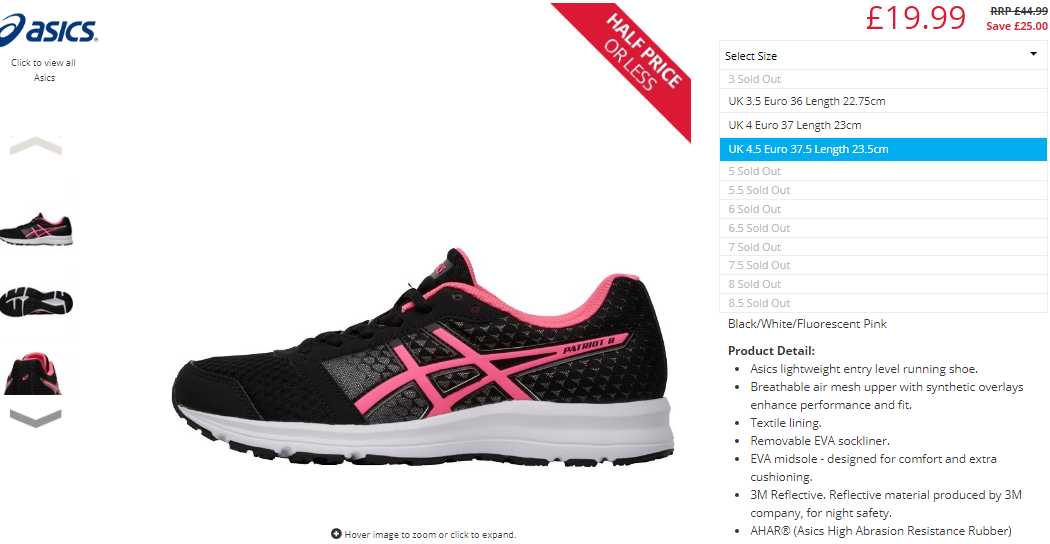Select the side view shoe thumbnail

tap(36, 230)
